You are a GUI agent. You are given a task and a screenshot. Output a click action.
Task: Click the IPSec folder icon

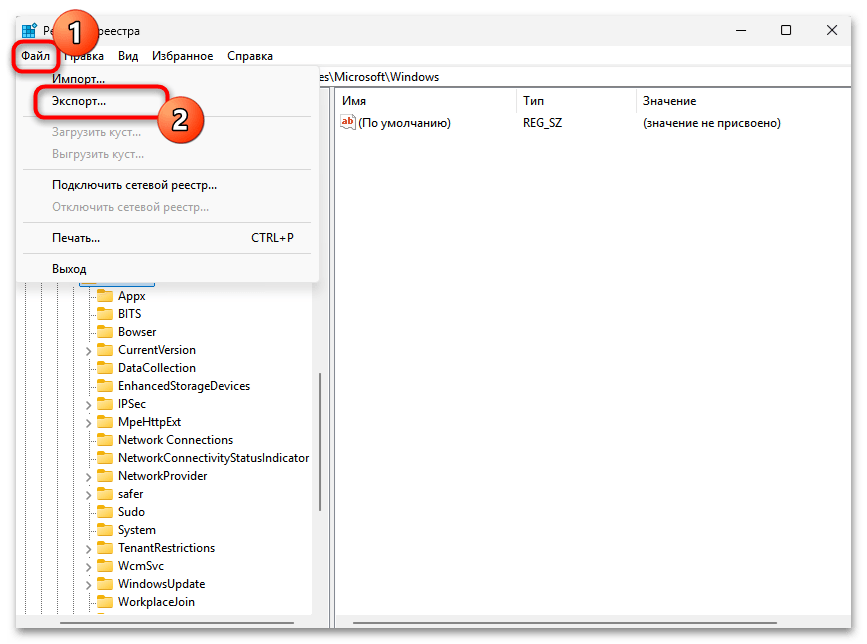105,404
